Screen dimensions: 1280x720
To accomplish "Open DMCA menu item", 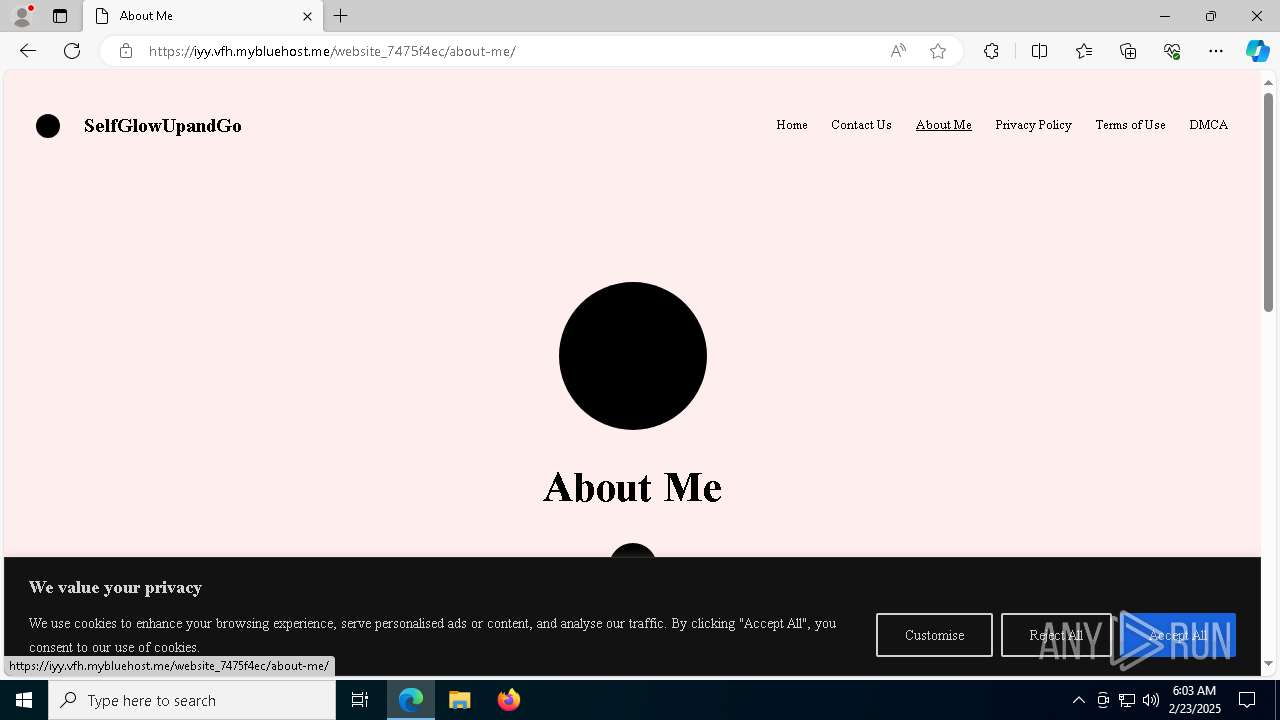I will 1208,125.
